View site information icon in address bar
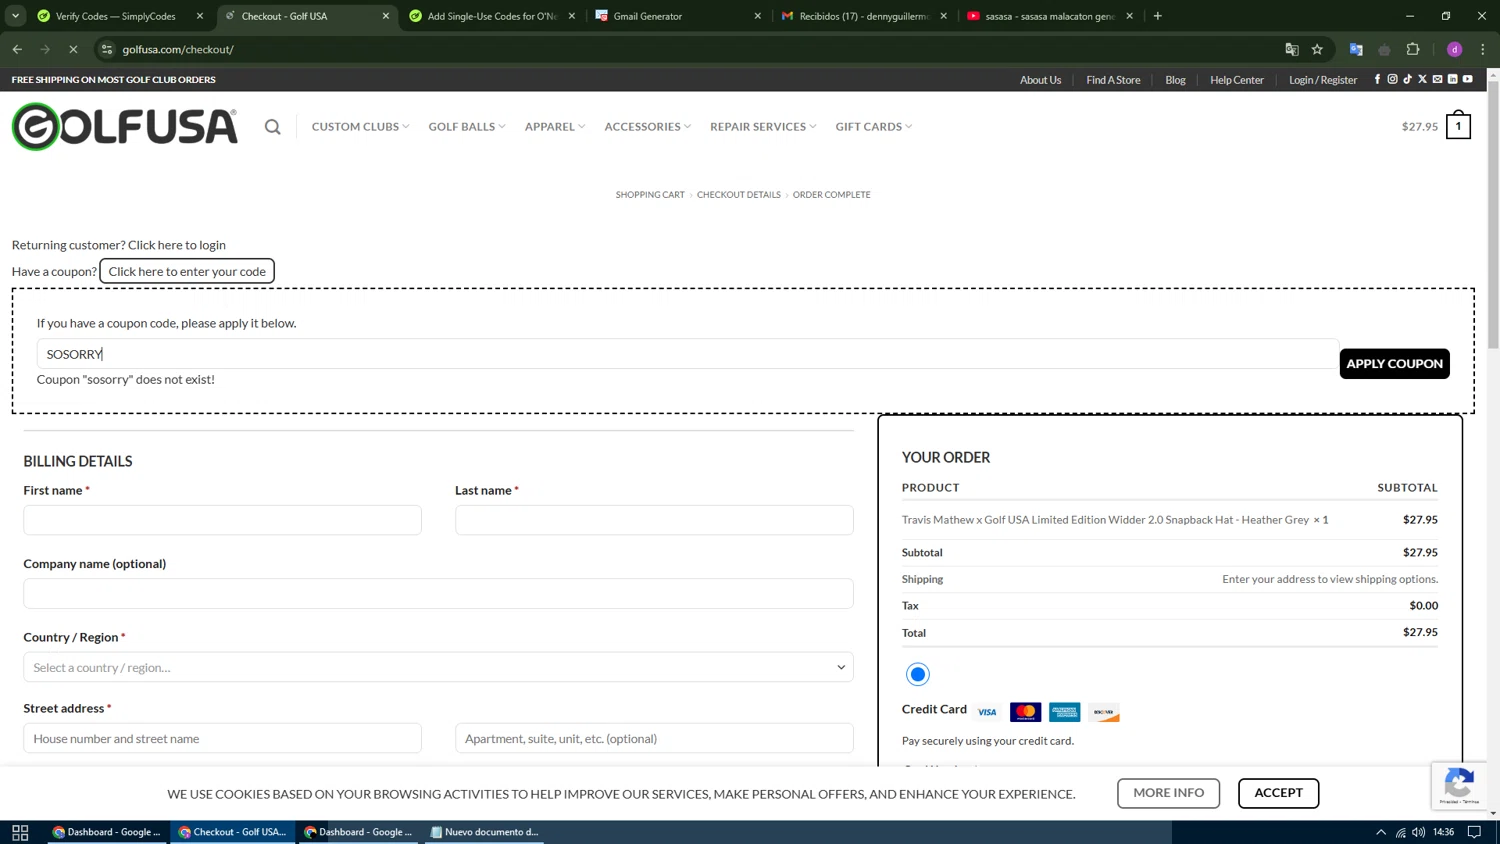This screenshot has height=844, width=1500. (107, 49)
